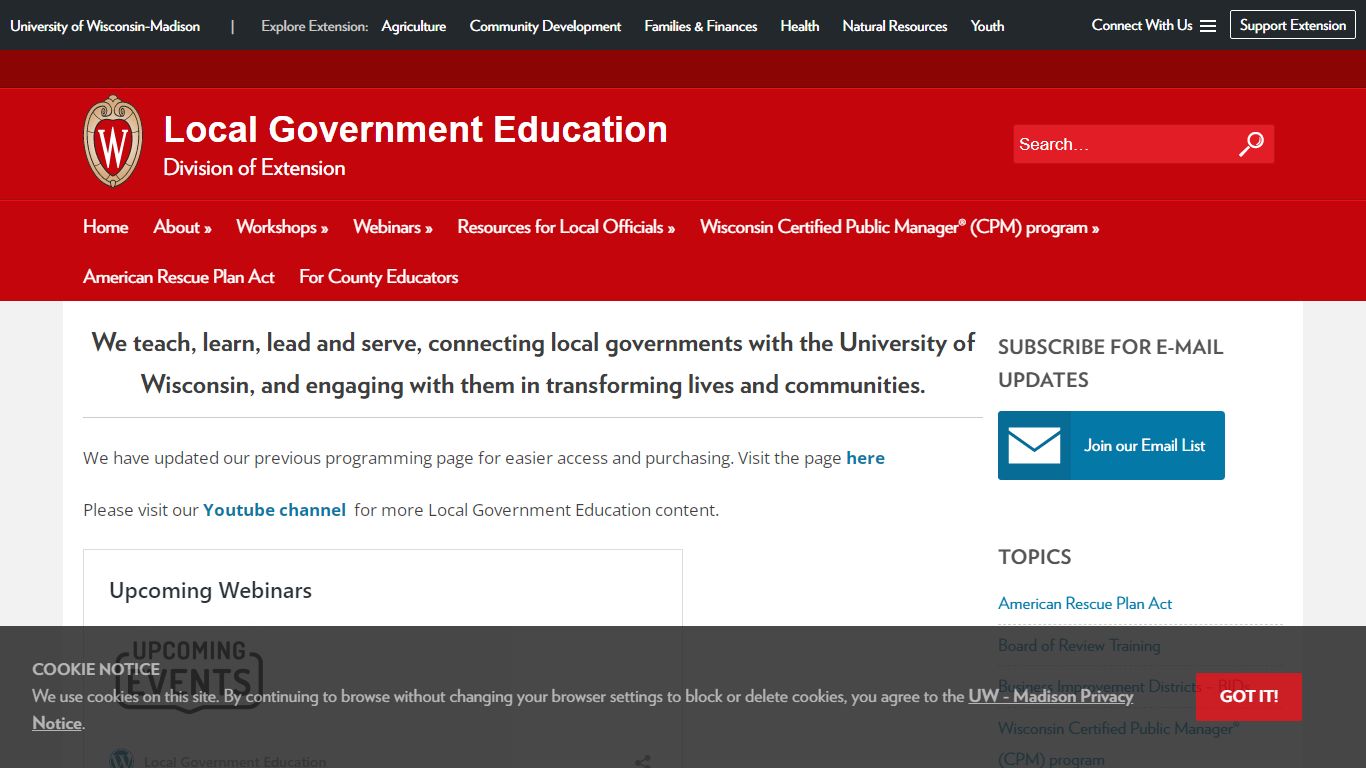
Task: Expand the Webinars menu
Action: [393, 227]
